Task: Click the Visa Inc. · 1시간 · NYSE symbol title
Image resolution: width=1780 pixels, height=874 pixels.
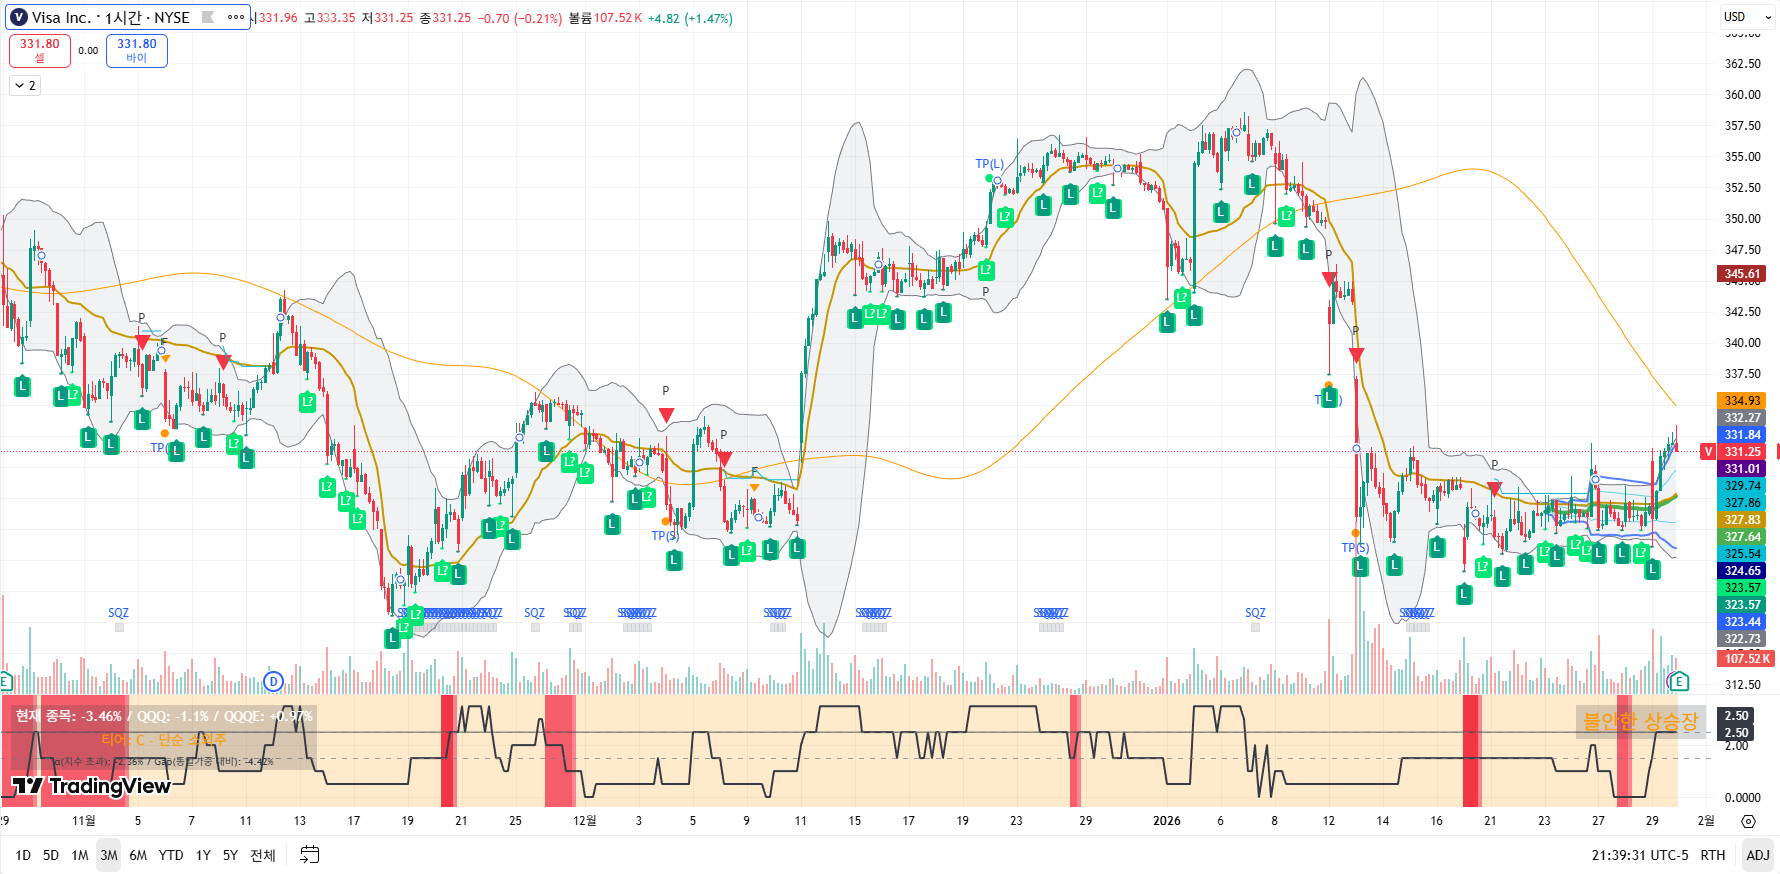Action: [110, 18]
